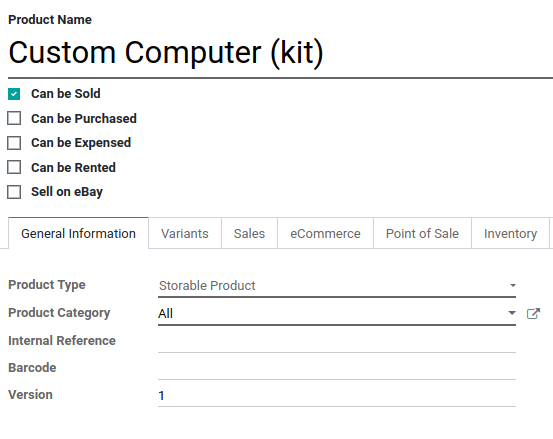The height and width of the screenshot is (439, 553).
Task: Click the Internal Reference input field
Action: 337,341
